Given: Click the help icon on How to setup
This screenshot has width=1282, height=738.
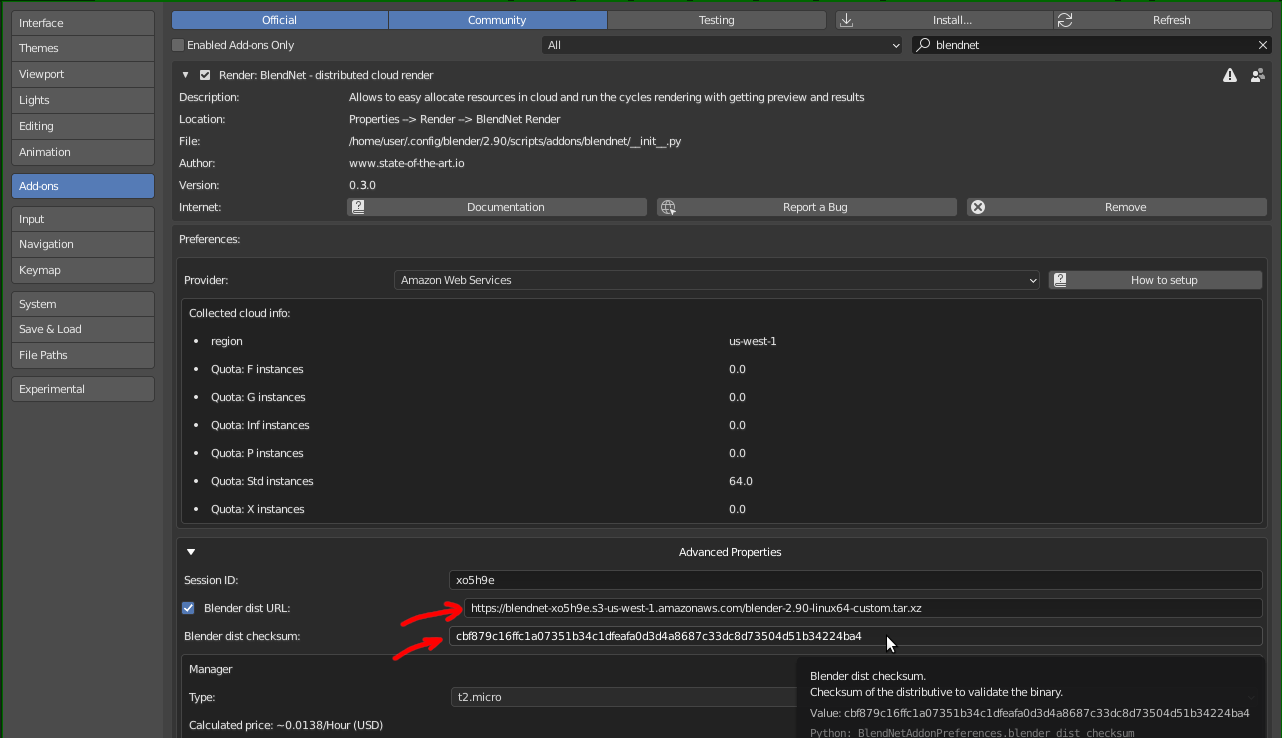Looking at the screenshot, I should pyautogui.click(x=1060, y=280).
